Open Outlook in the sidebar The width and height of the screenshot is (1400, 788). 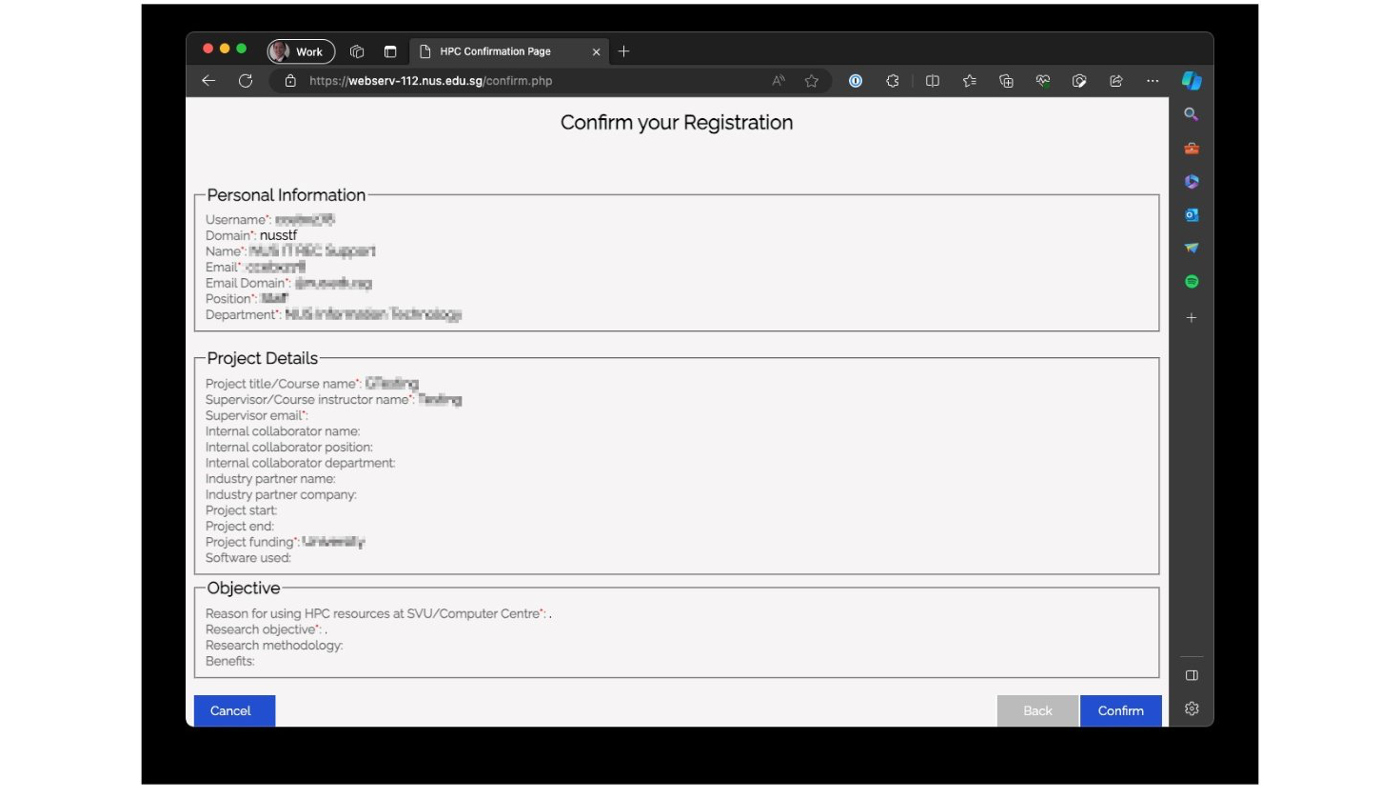(x=1191, y=215)
